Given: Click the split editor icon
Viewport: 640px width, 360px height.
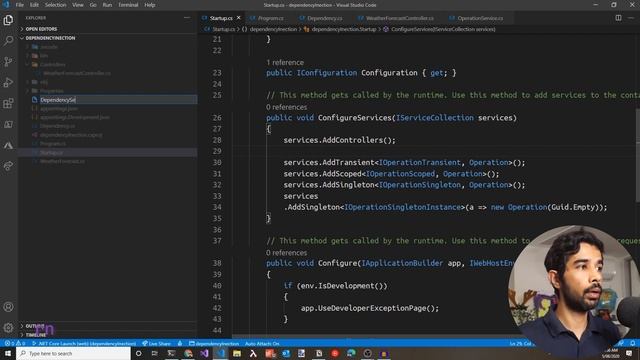Looking at the screenshot, I should tap(618, 18).
